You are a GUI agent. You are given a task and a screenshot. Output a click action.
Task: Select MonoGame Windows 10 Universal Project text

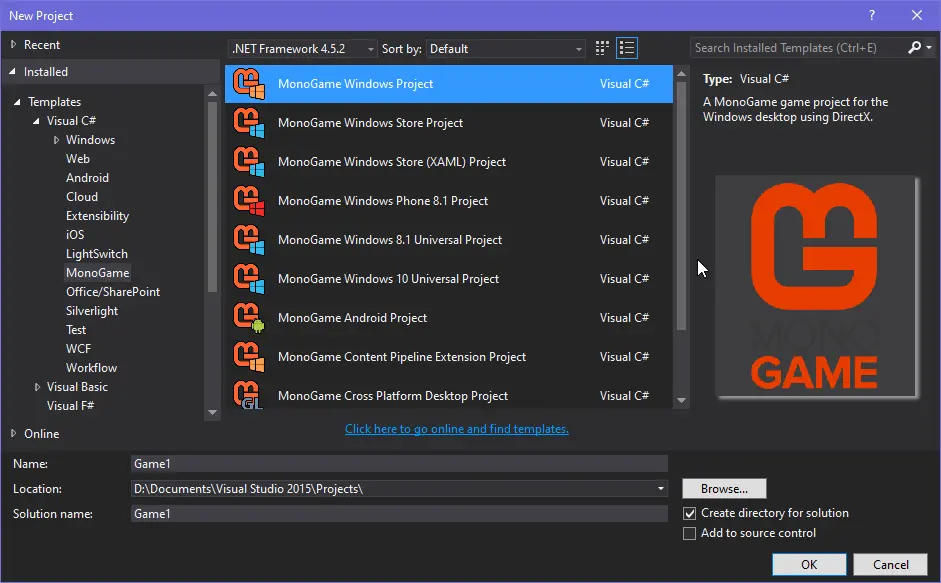[x=388, y=279]
